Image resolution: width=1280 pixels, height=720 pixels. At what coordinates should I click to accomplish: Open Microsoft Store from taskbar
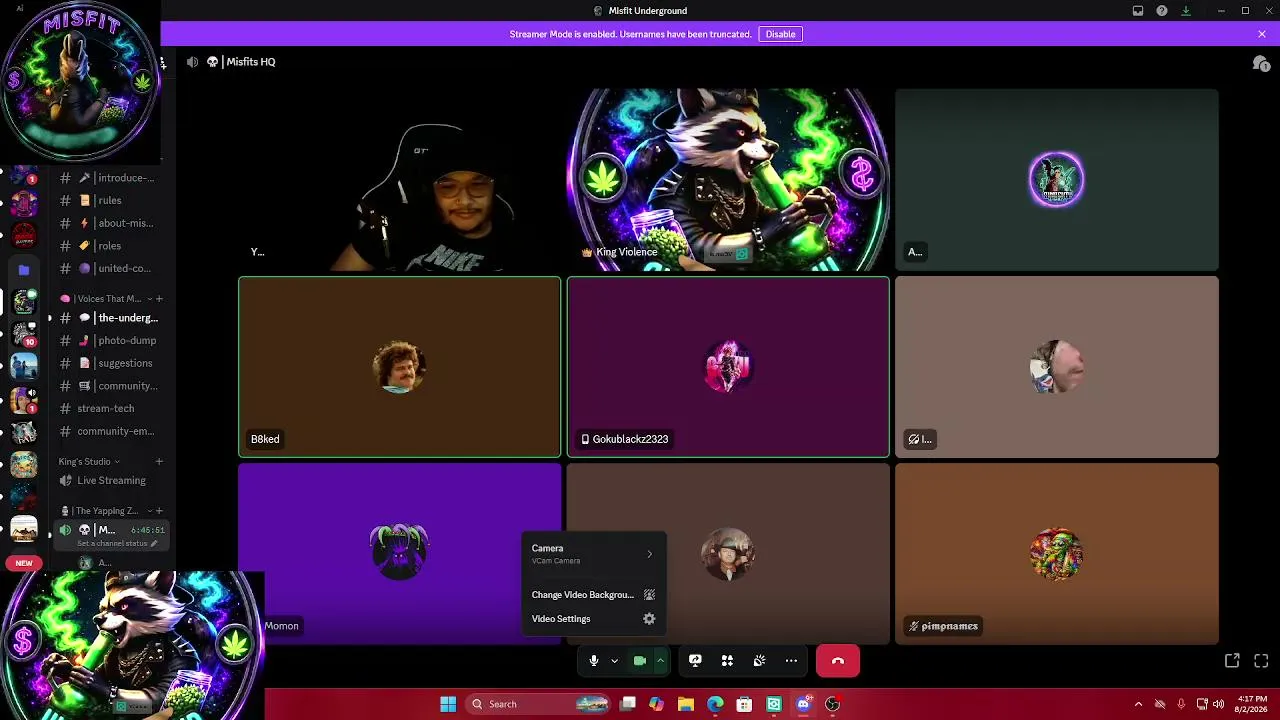[x=744, y=704]
